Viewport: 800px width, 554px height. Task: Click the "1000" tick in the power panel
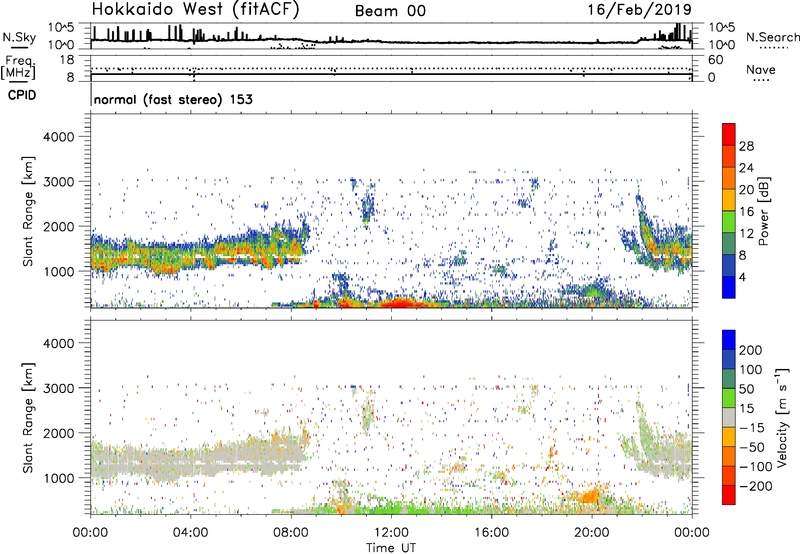59,271
